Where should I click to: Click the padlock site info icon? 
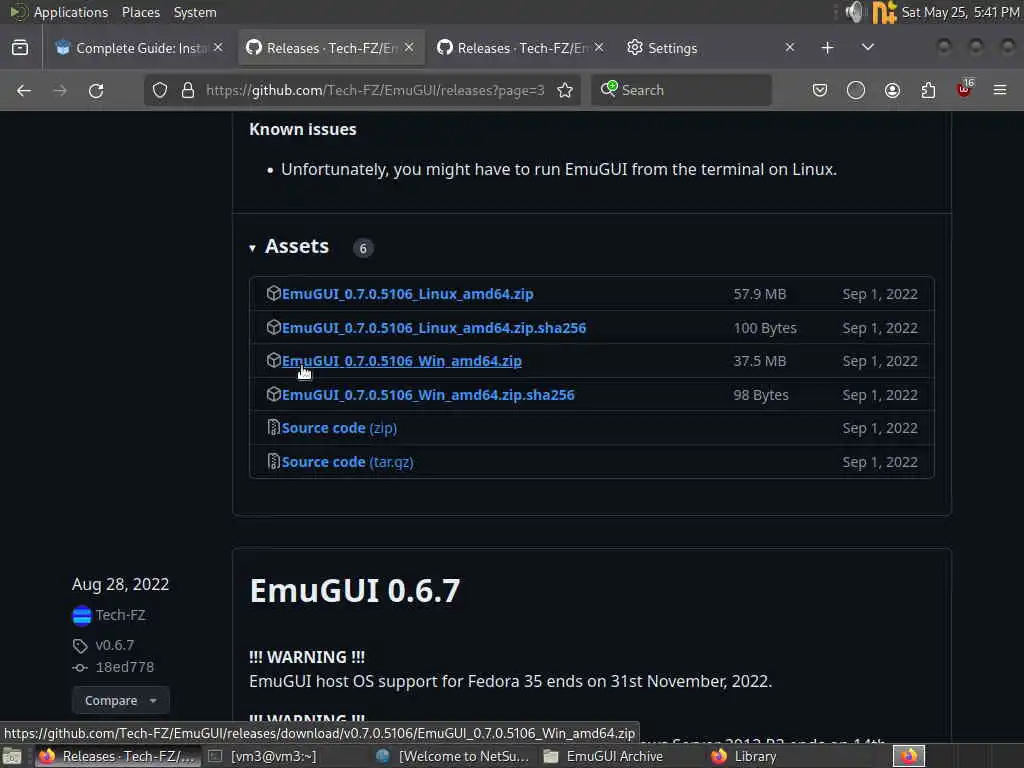coord(187,90)
